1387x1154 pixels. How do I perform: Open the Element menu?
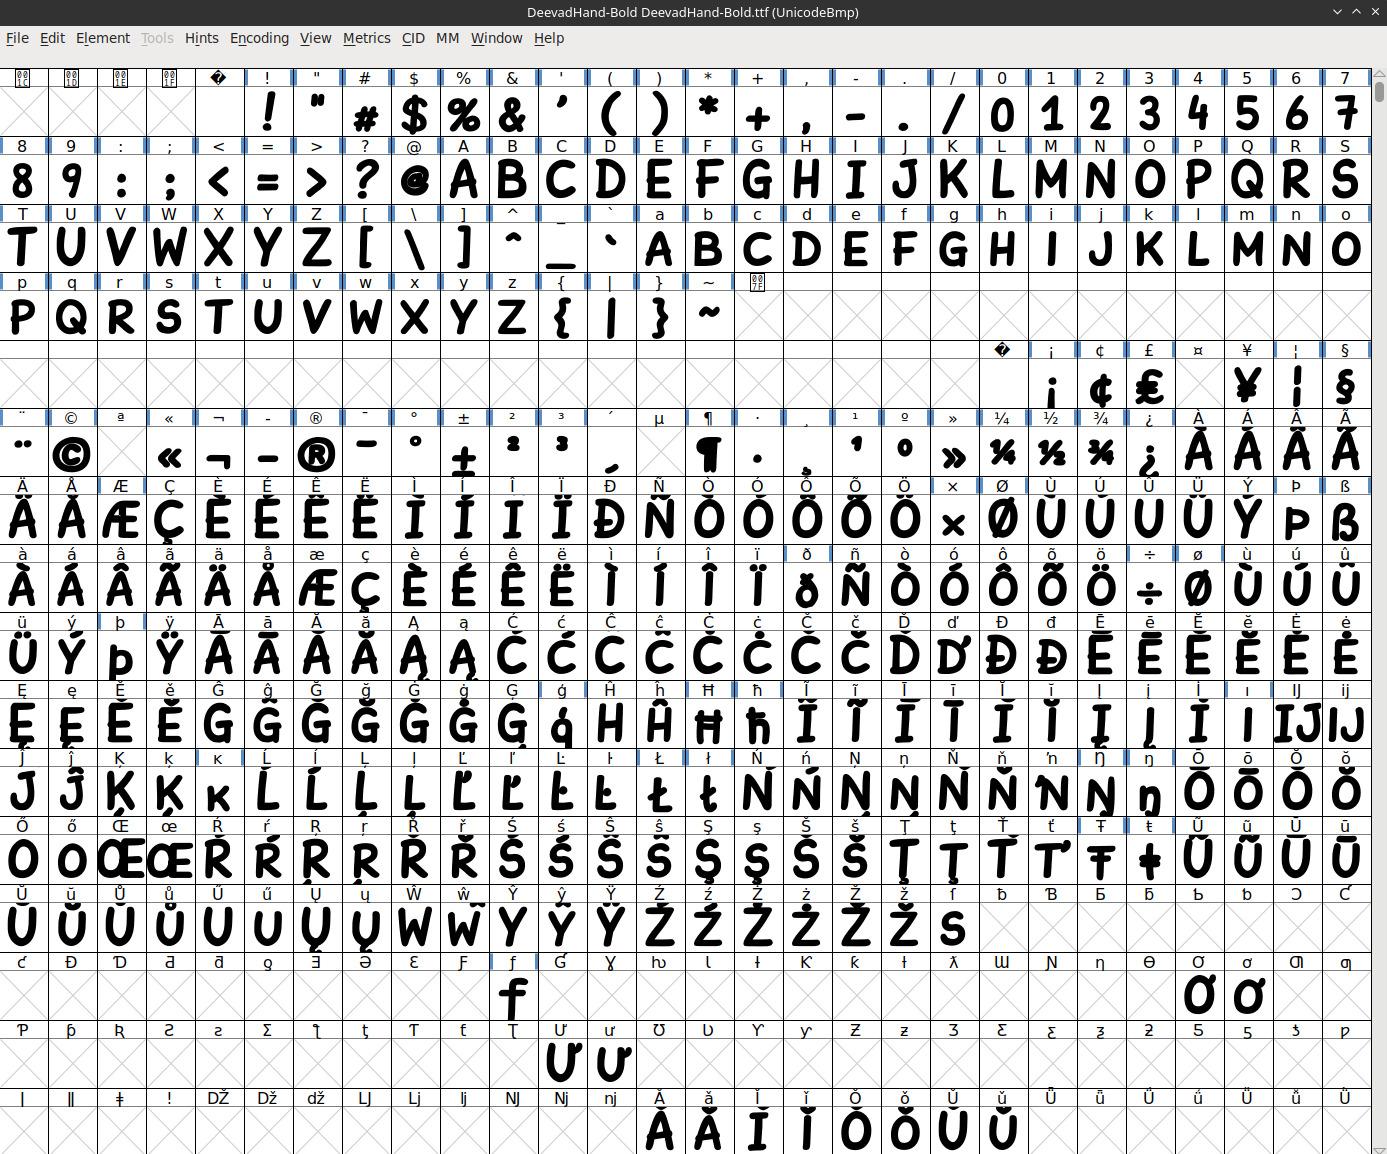103,38
